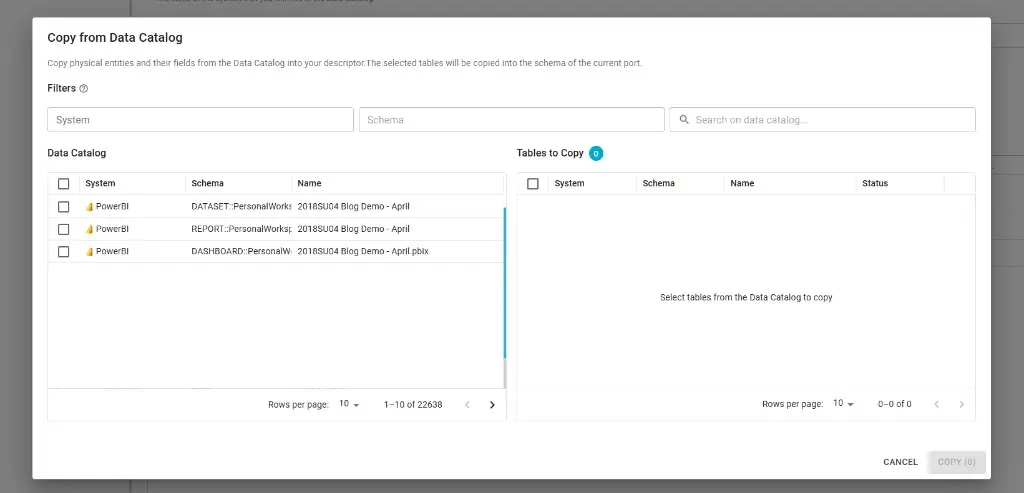Click '1–10 of 22638' pagination text
This screenshot has width=1024, height=493.
coord(413,405)
